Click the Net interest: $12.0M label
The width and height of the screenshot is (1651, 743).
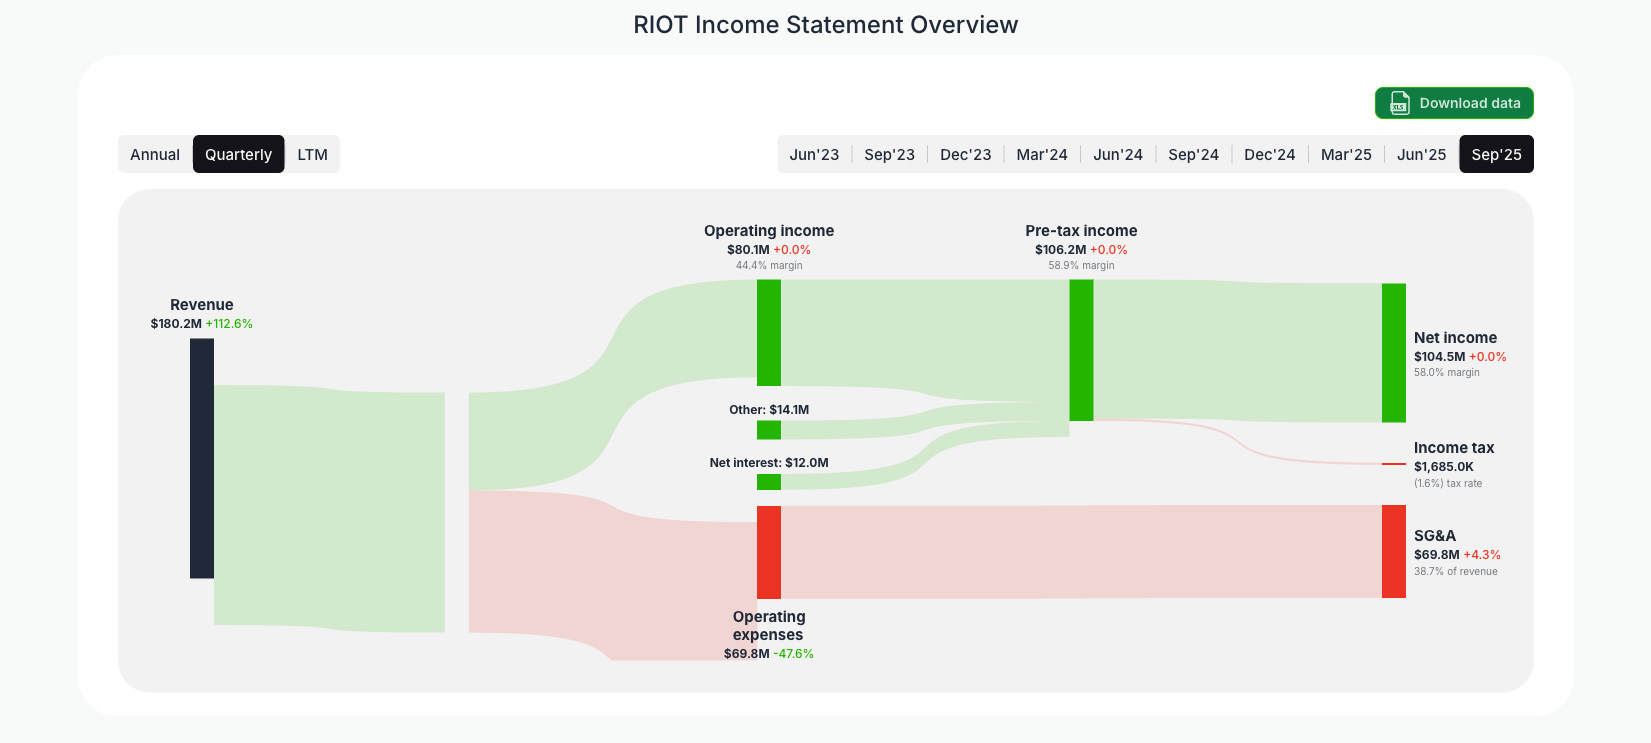click(769, 463)
